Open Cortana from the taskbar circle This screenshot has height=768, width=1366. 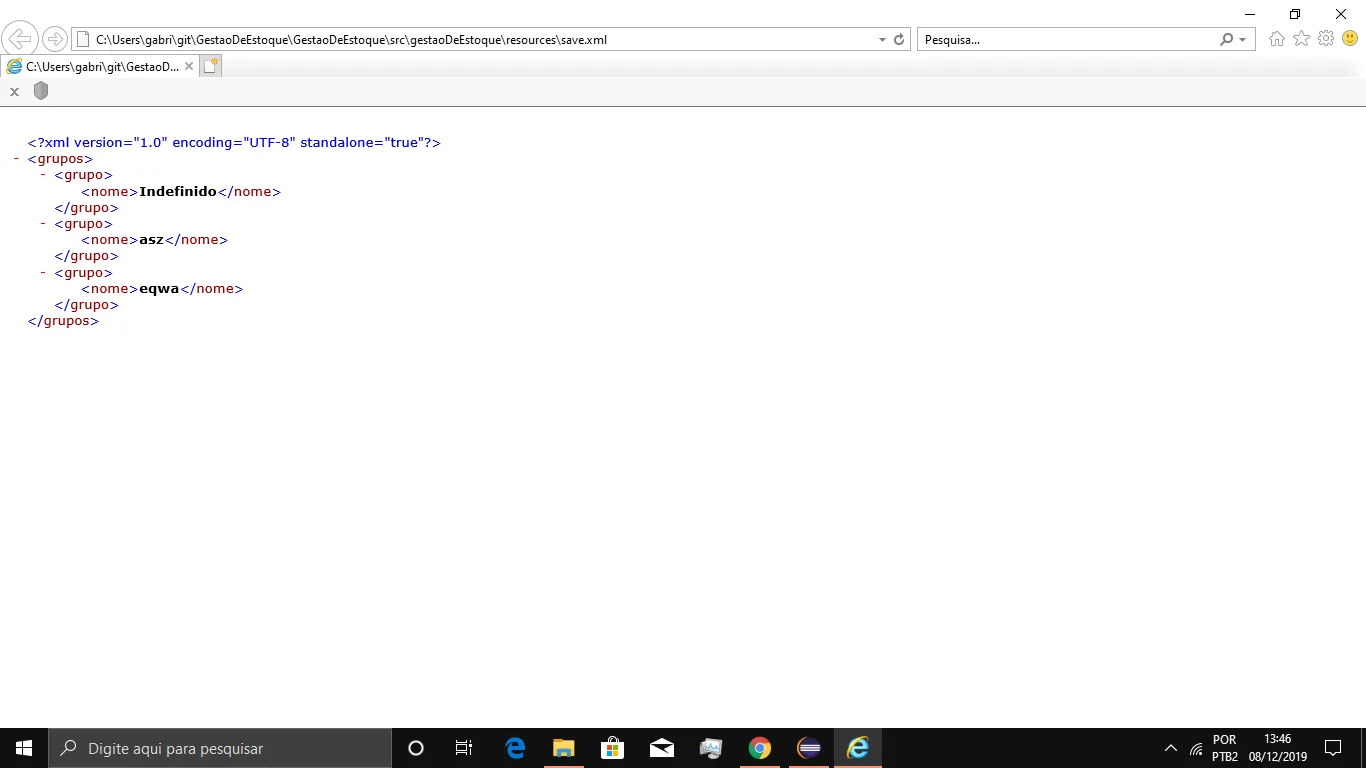416,748
